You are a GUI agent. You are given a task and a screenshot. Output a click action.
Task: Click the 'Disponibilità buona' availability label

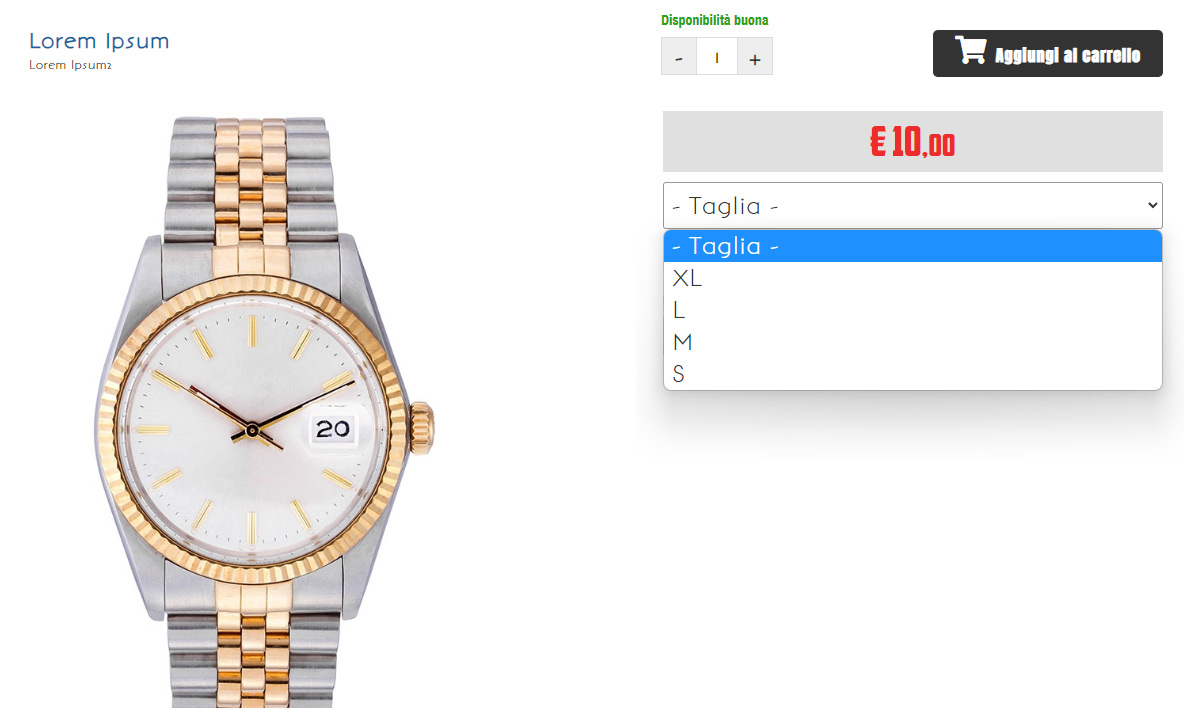[714, 20]
